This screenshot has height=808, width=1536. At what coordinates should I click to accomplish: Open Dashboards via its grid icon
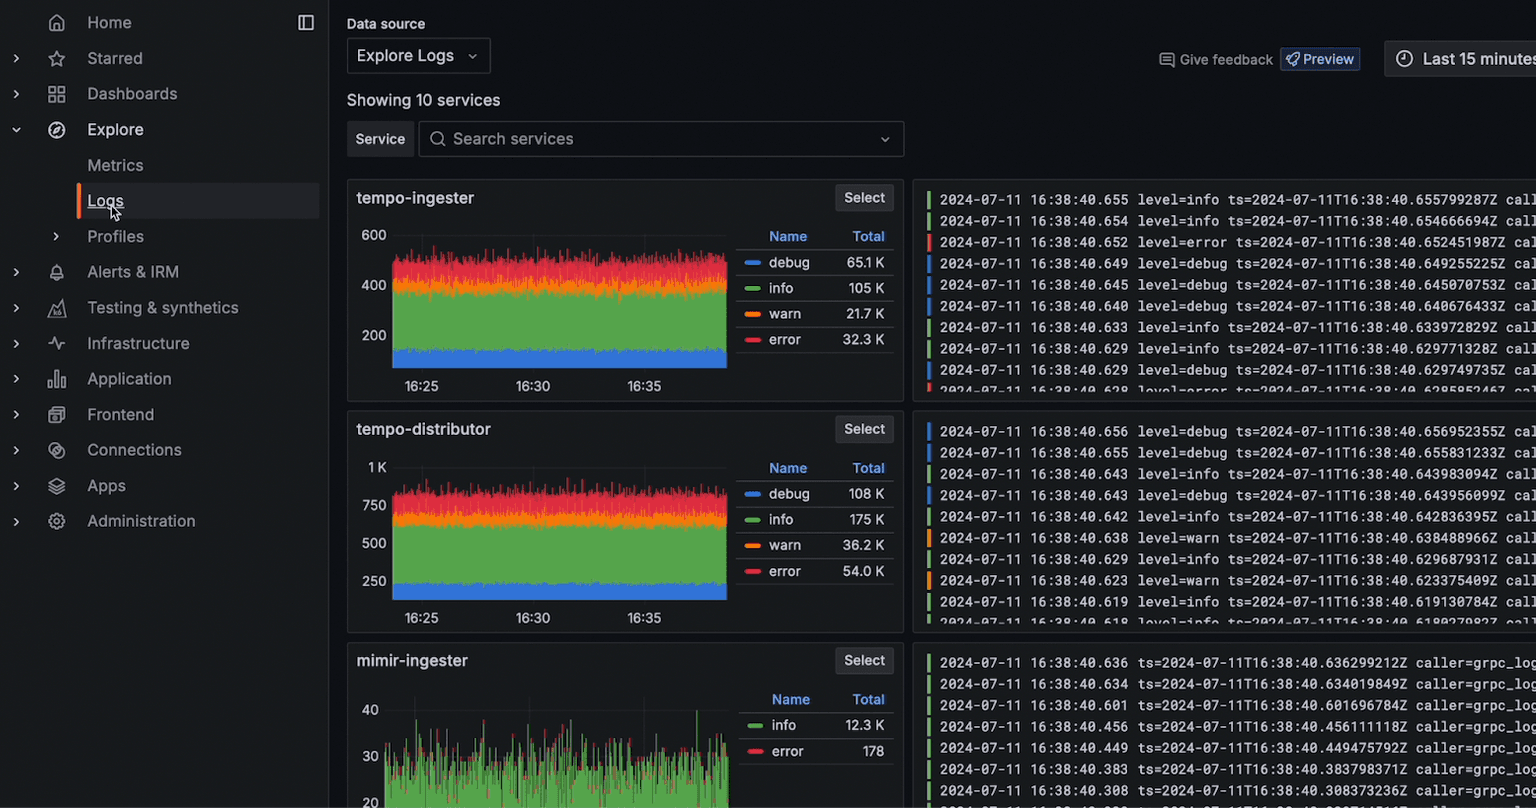click(56, 93)
